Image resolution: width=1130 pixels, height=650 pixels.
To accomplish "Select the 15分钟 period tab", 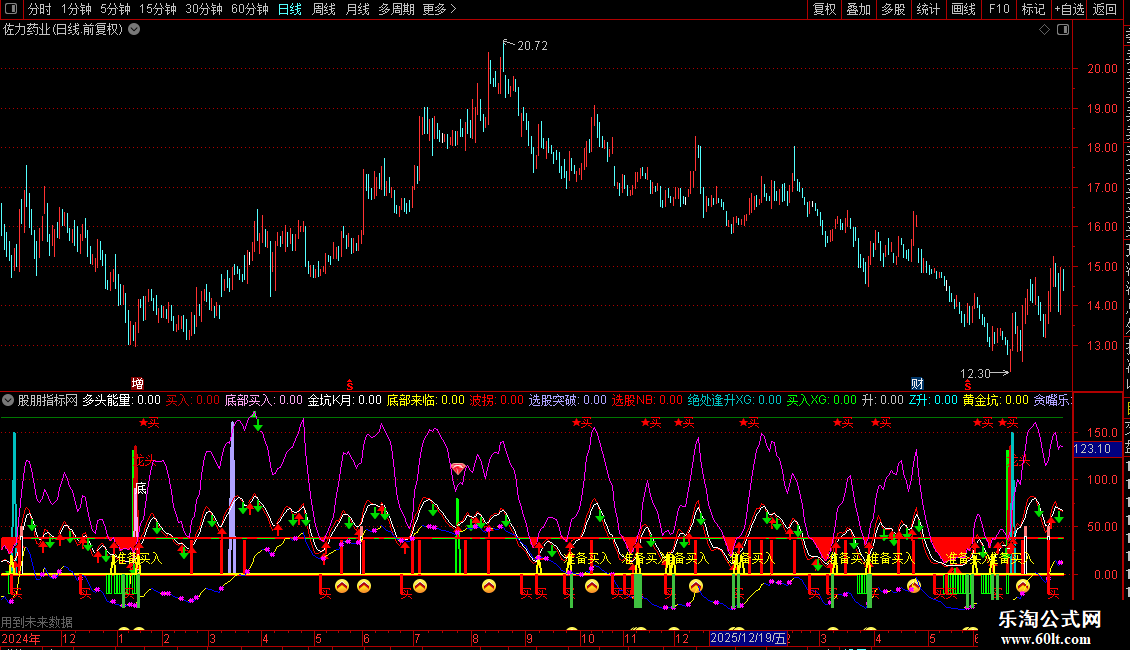I will pyautogui.click(x=158, y=9).
